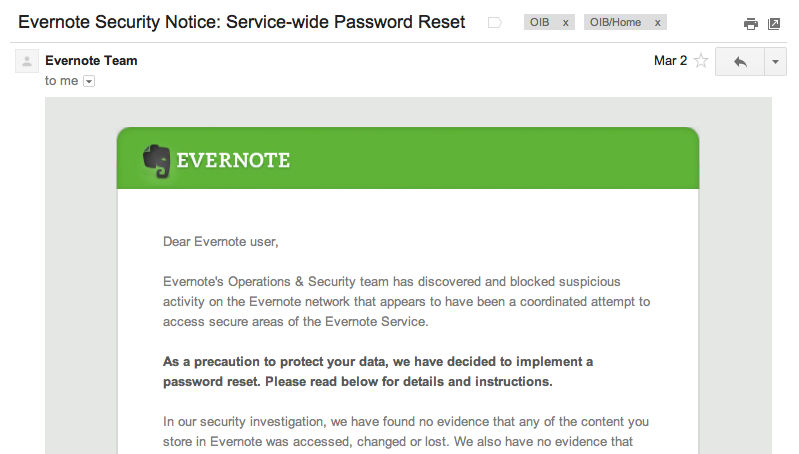The width and height of the screenshot is (799, 454).
Task: Open the OIB label
Action: tap(540, 22)
